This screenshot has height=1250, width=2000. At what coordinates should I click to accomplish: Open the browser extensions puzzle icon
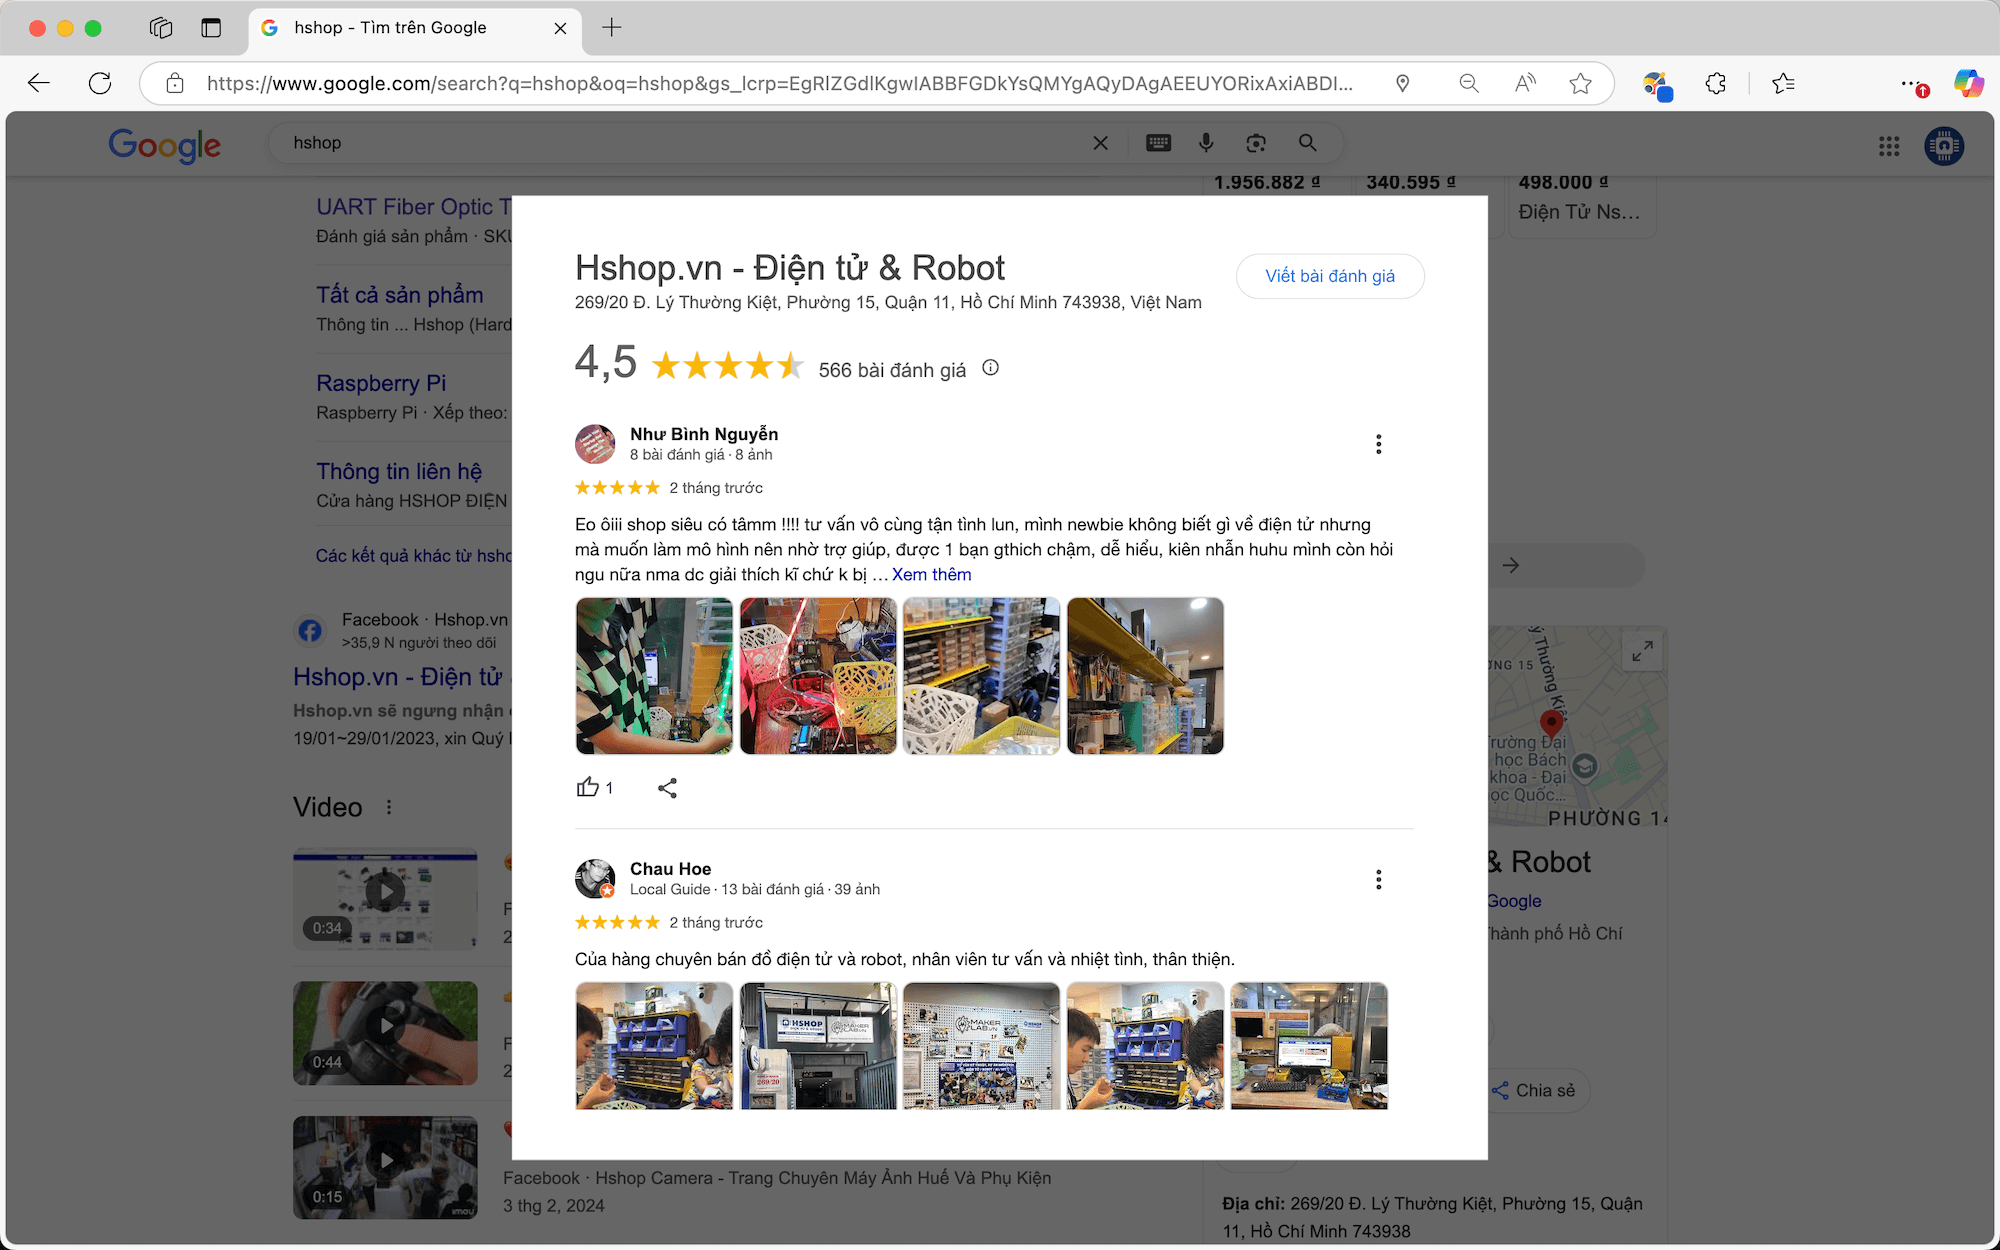[1716, 83]
